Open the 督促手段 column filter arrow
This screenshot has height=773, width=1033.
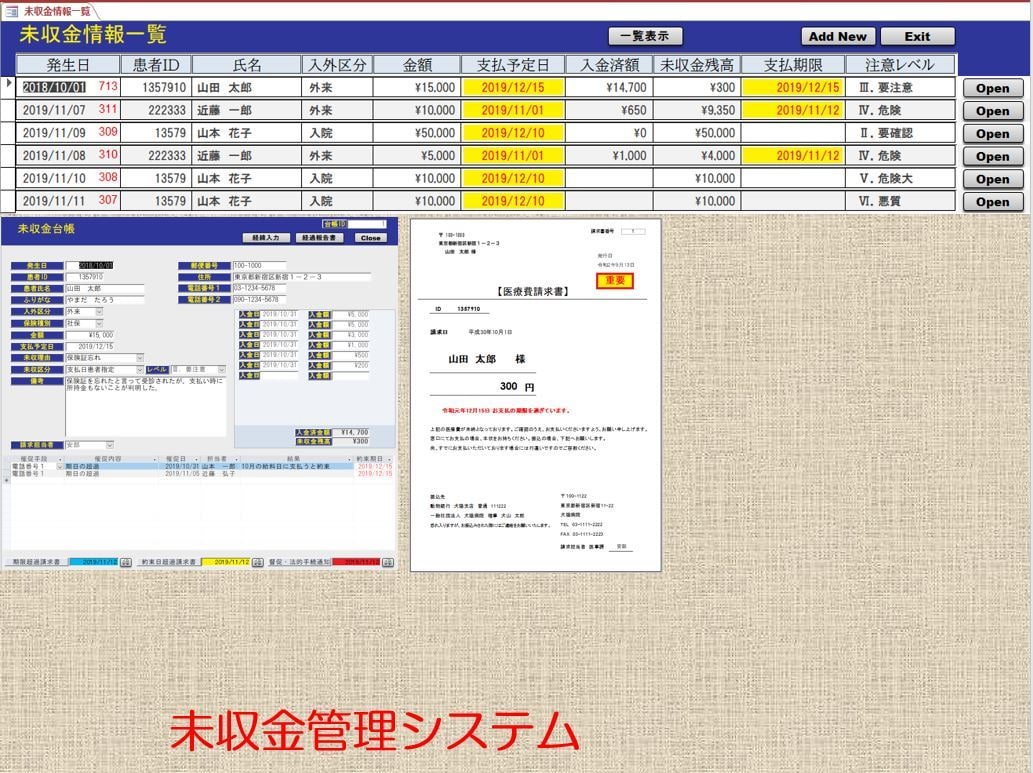pyautogui.click(x=60, y=459)
